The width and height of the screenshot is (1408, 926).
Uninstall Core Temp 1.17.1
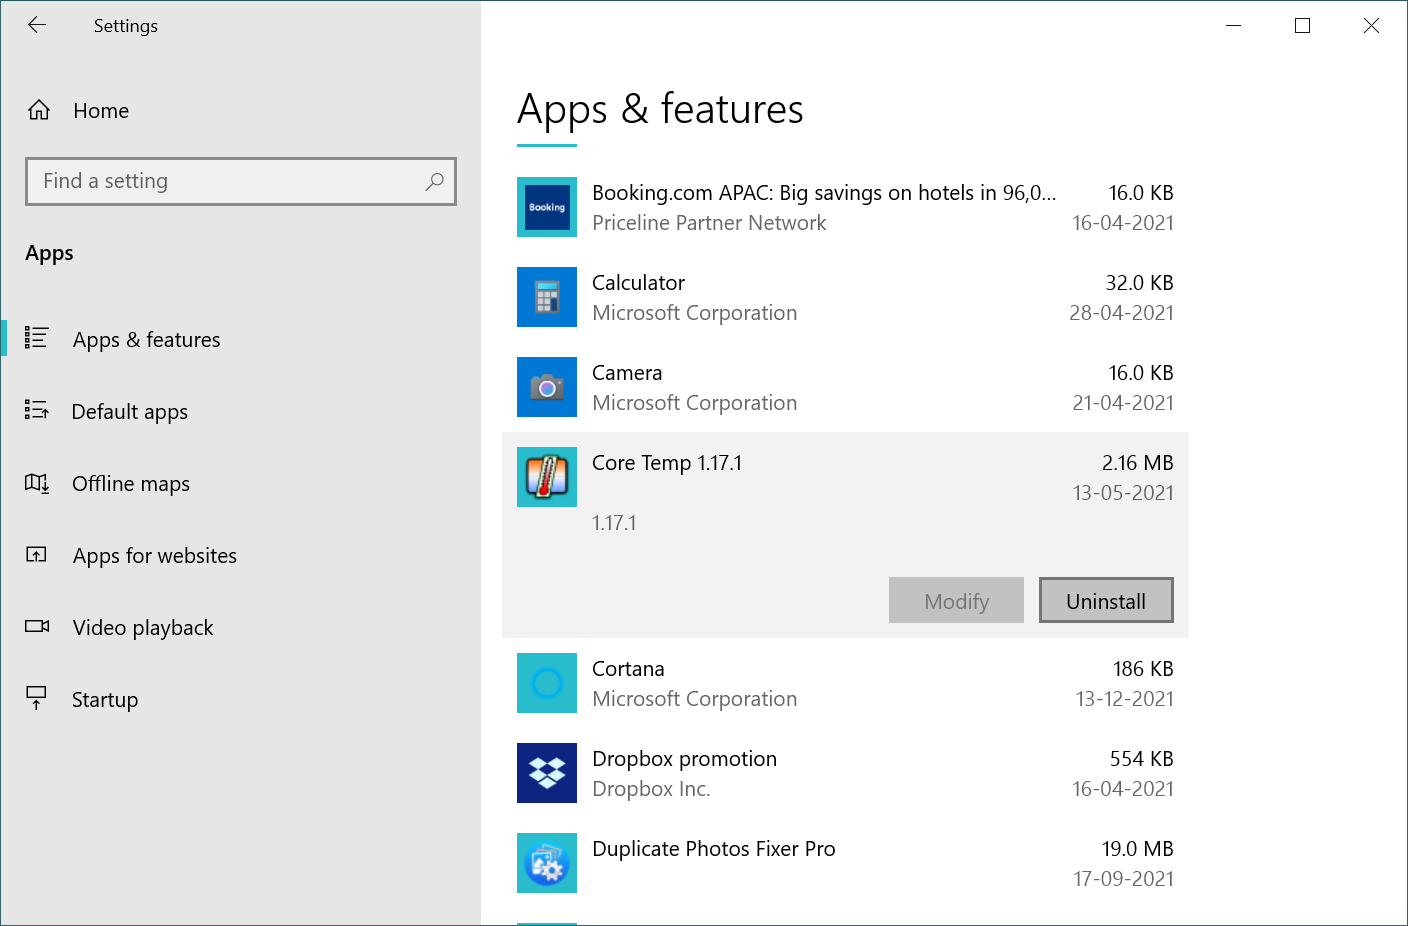click(x=1106, y=600)
